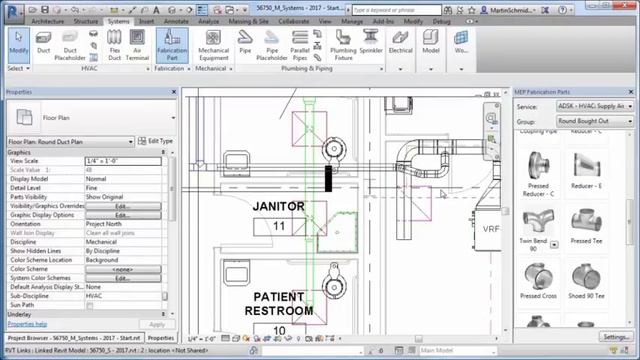This screenshot has height=360, width=640.
Task: Click the Edit Type button
Action: click(156, 141)
